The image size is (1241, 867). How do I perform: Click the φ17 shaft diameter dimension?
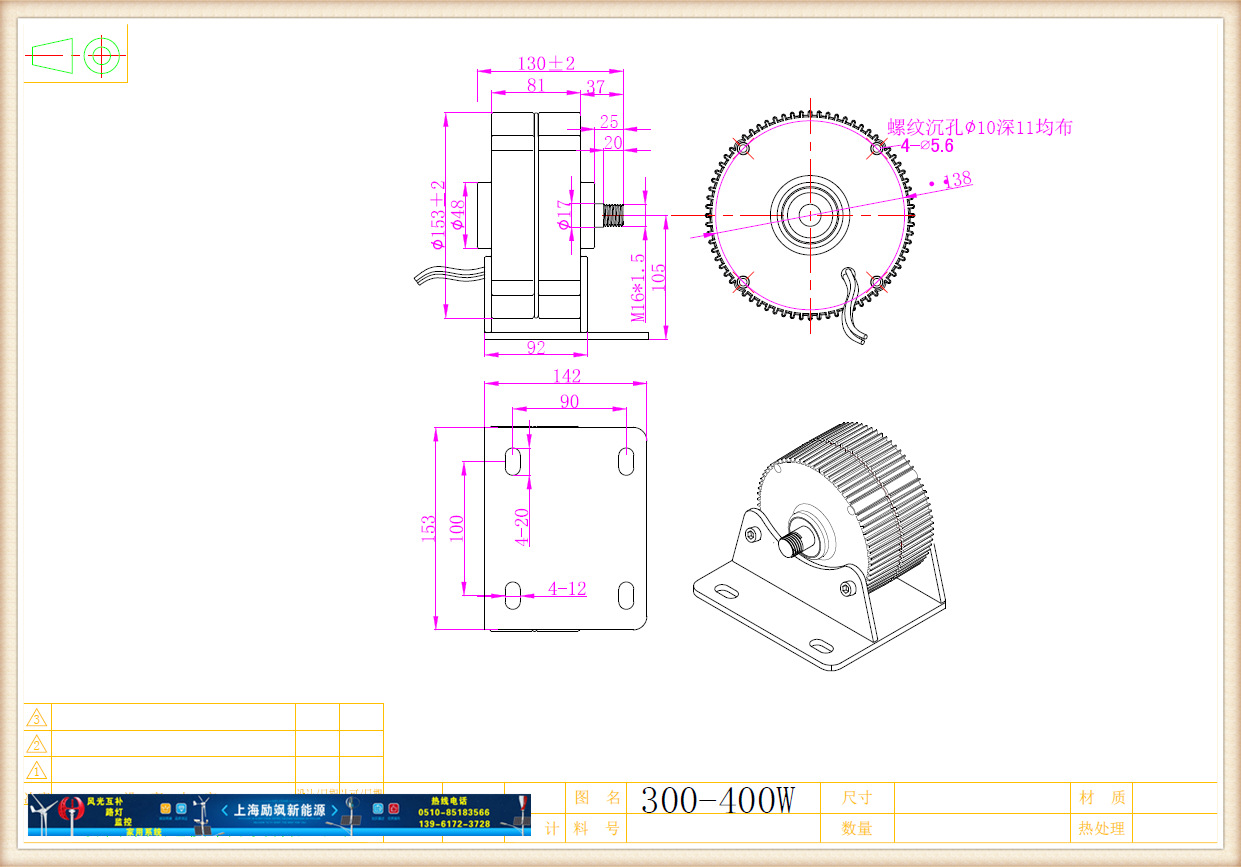click(565, 214)
